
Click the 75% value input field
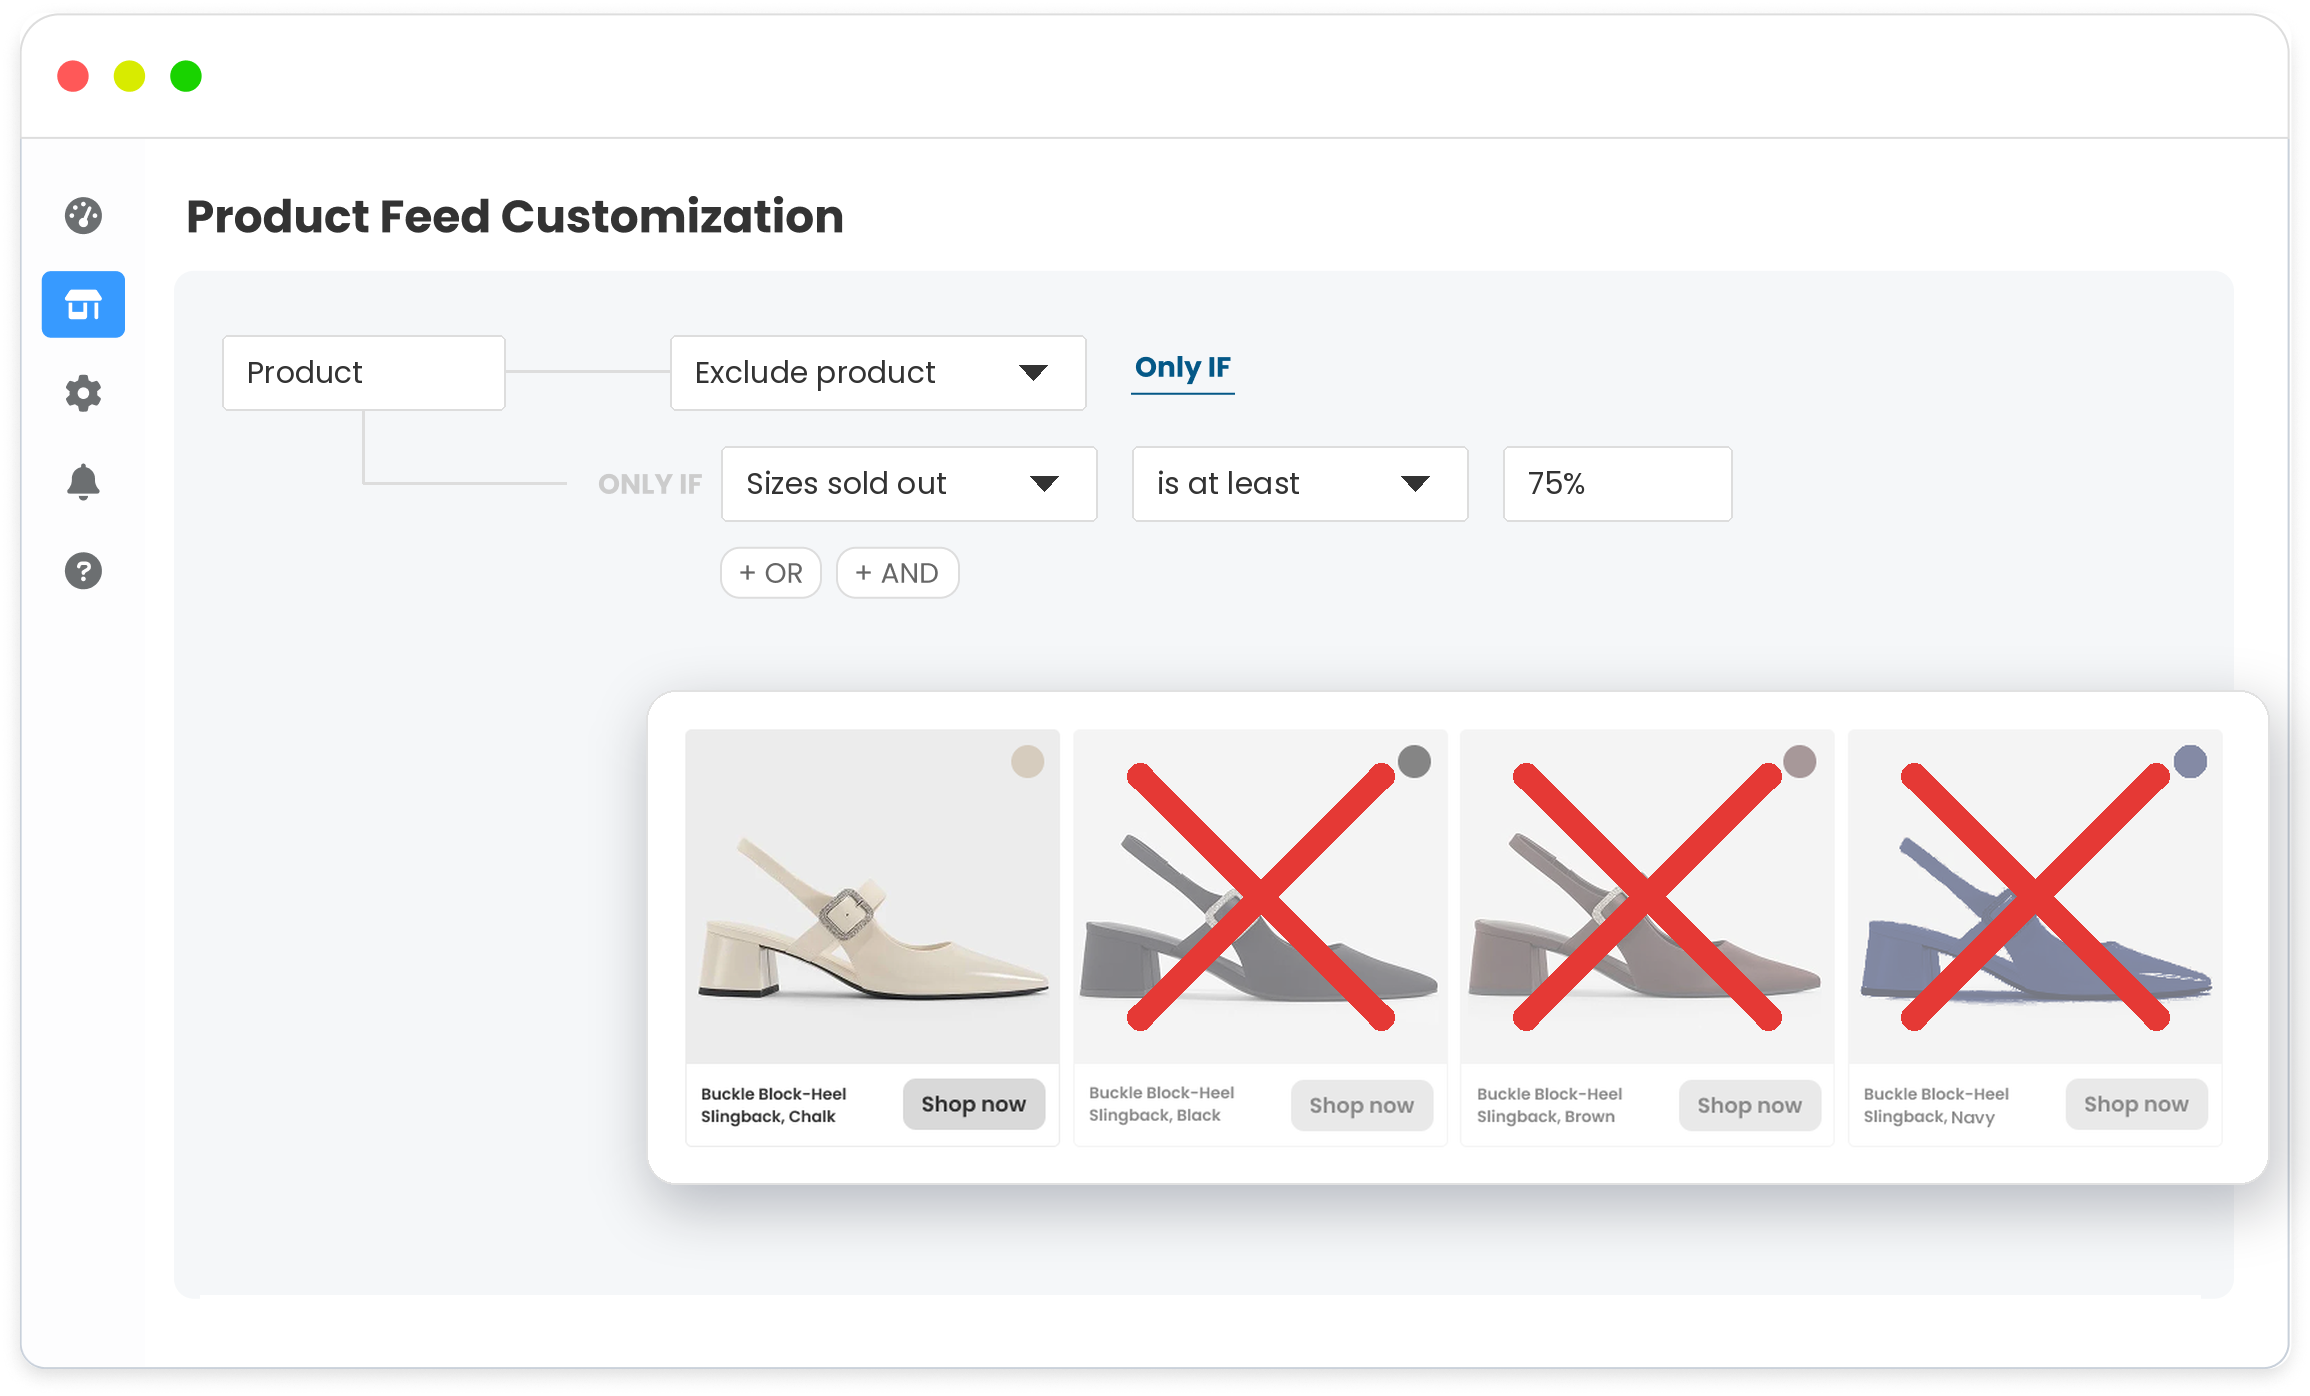click(x=1617, y=484)
